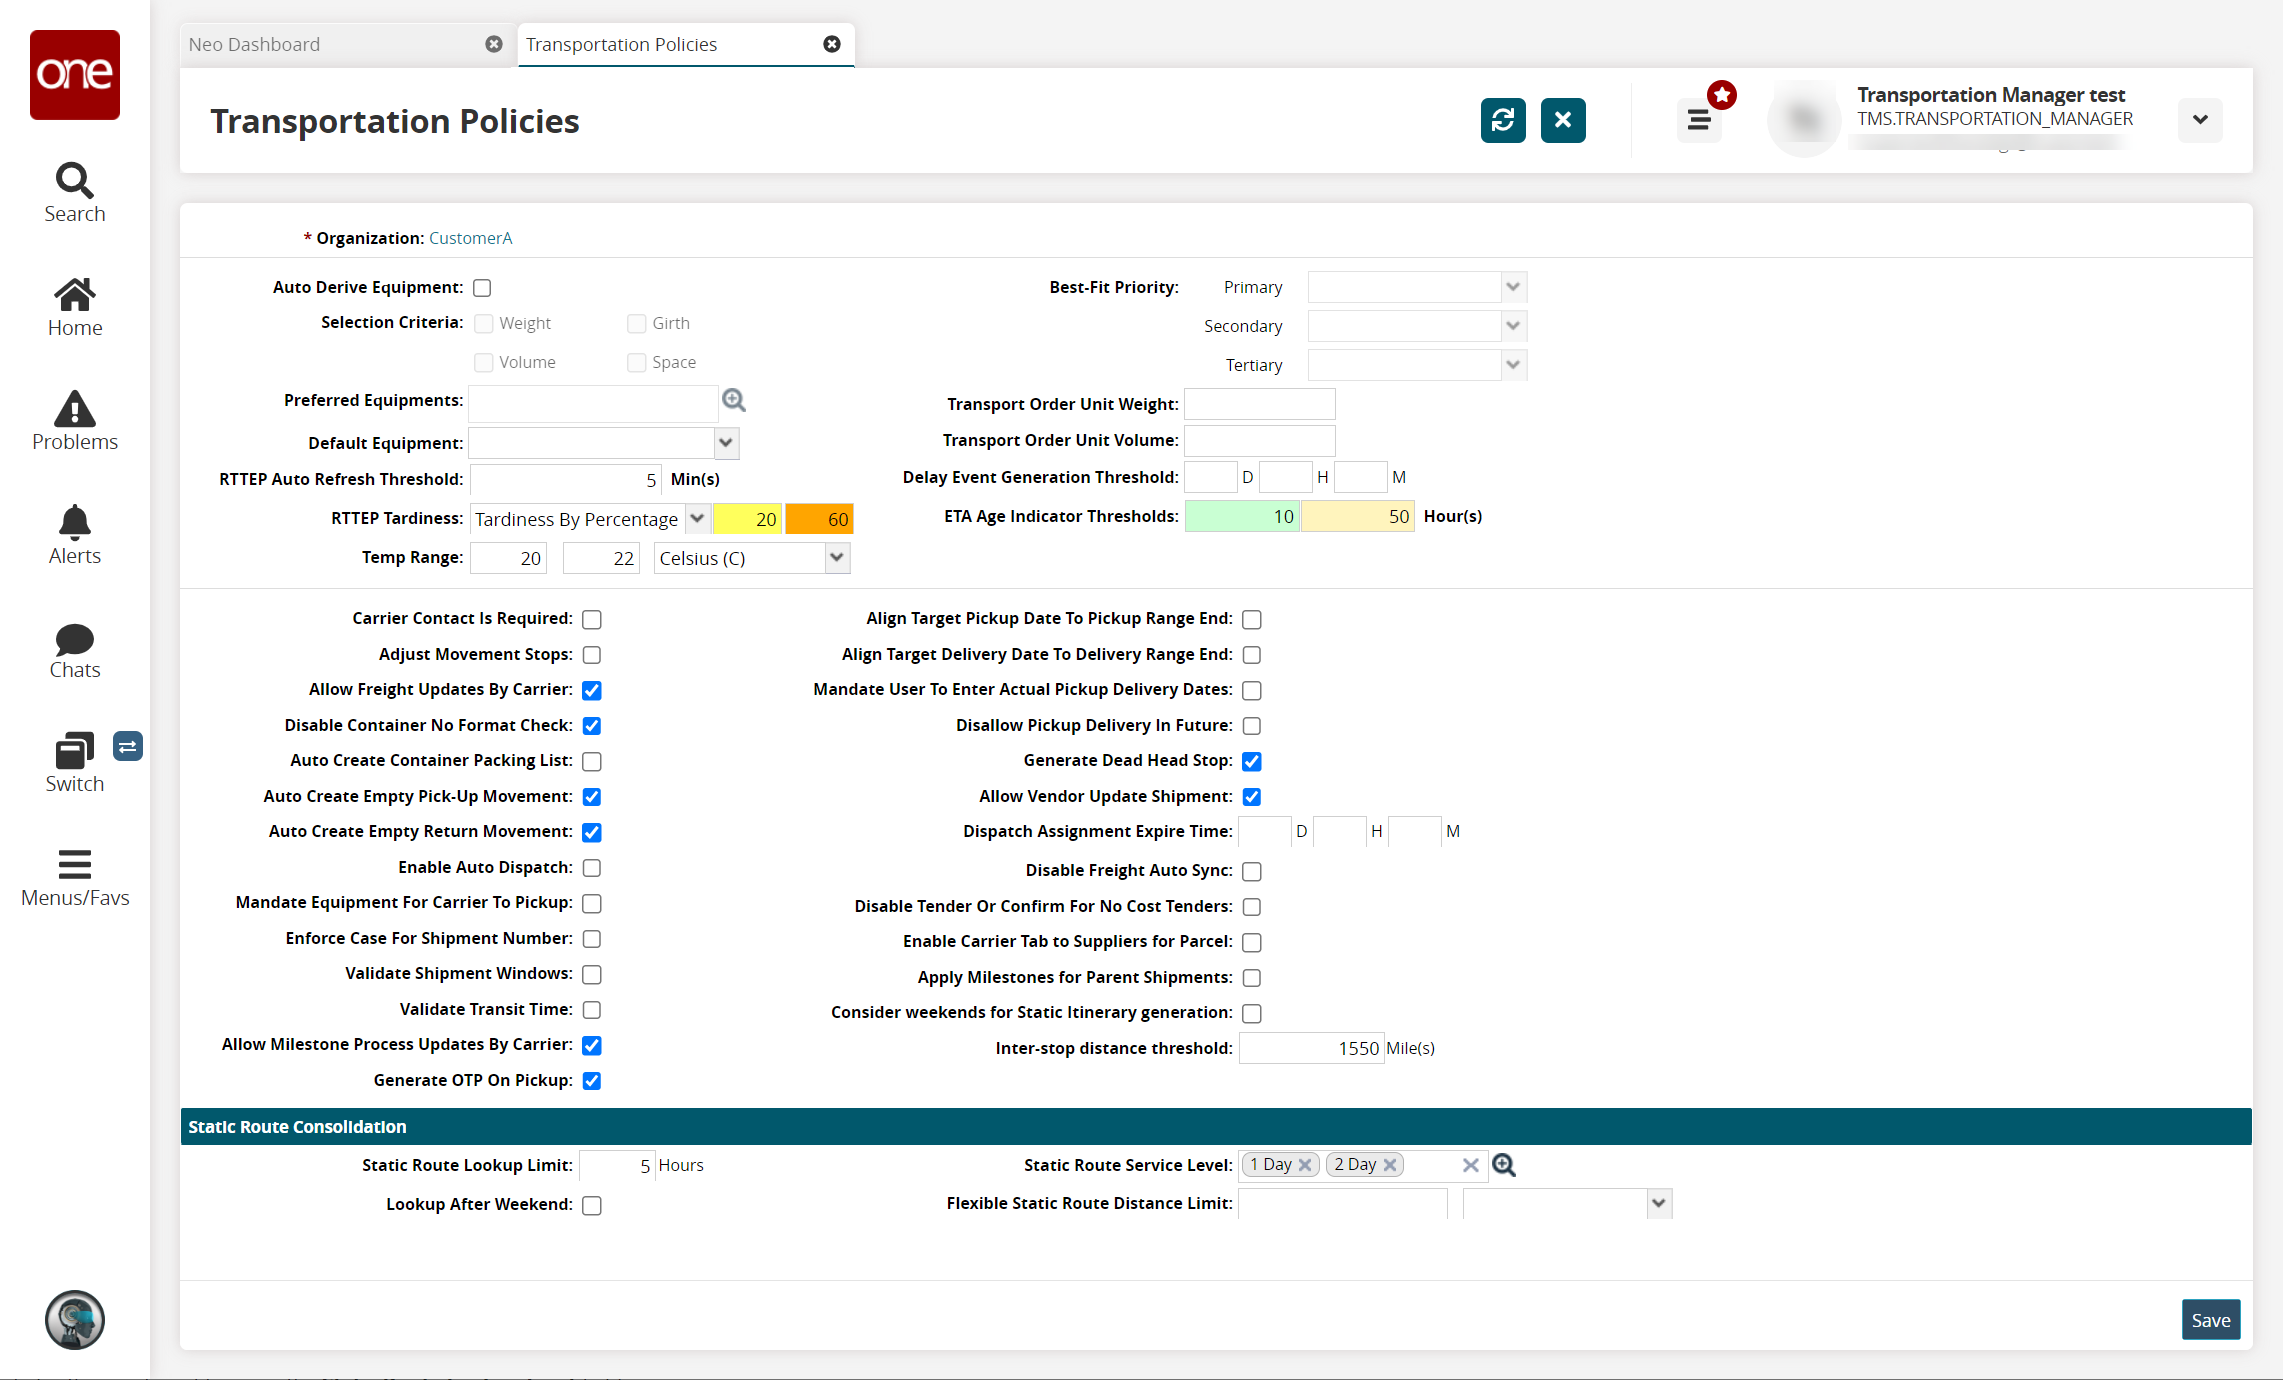Click the orange RTTEP Tardiness 60 field
Viewport: 2283px width, 1380px height.
click(x=819, y=519)
